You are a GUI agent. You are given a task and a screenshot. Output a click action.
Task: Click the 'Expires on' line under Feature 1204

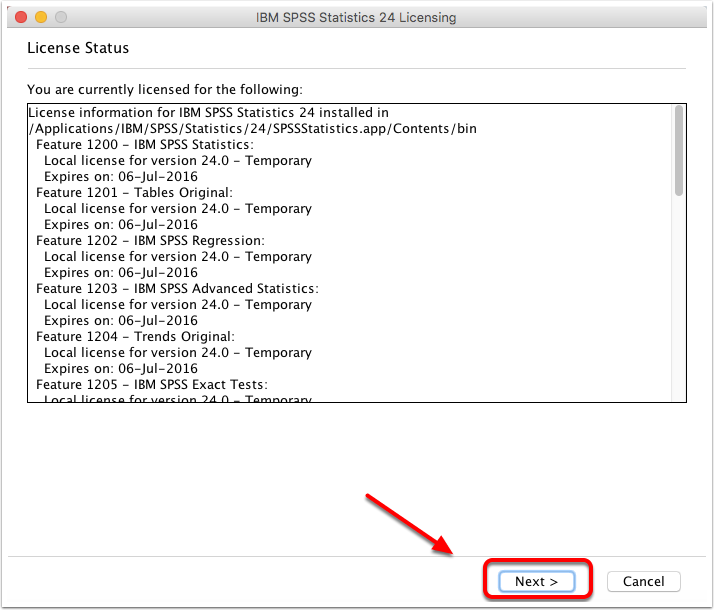pos(121,369)
